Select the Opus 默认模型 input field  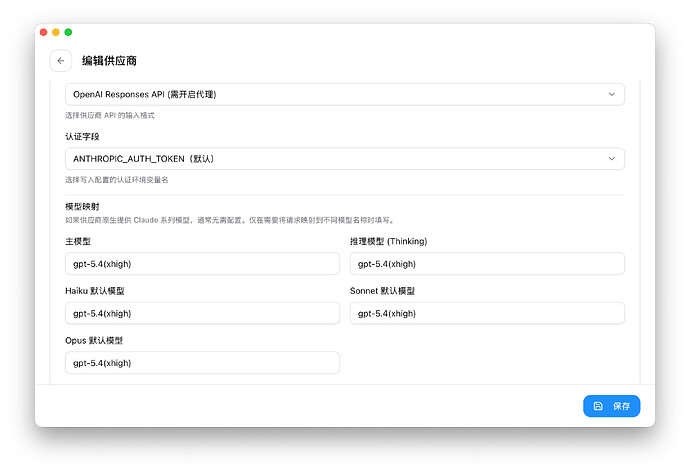click(x=202, y=363)
